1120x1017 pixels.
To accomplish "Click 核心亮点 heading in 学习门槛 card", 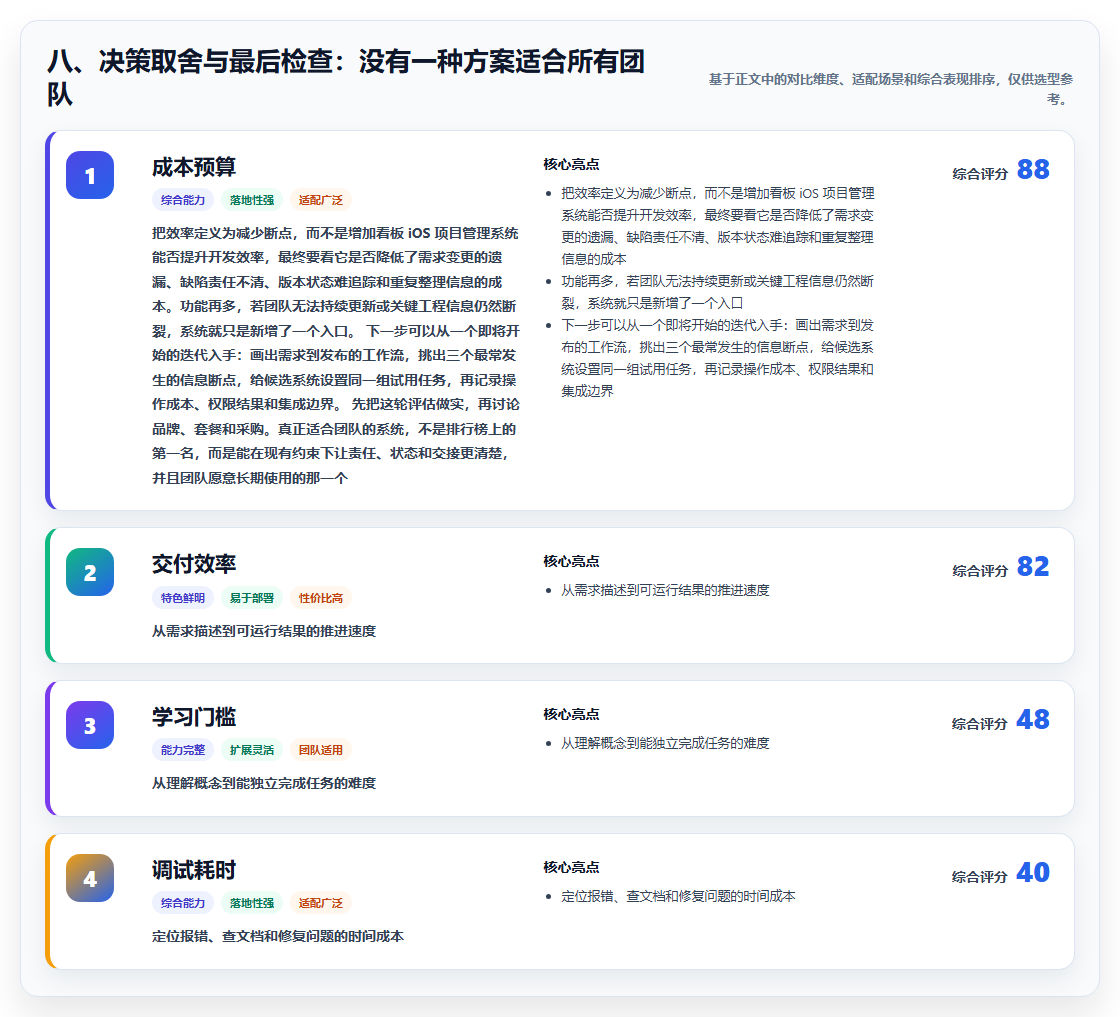I will point(571,714).
